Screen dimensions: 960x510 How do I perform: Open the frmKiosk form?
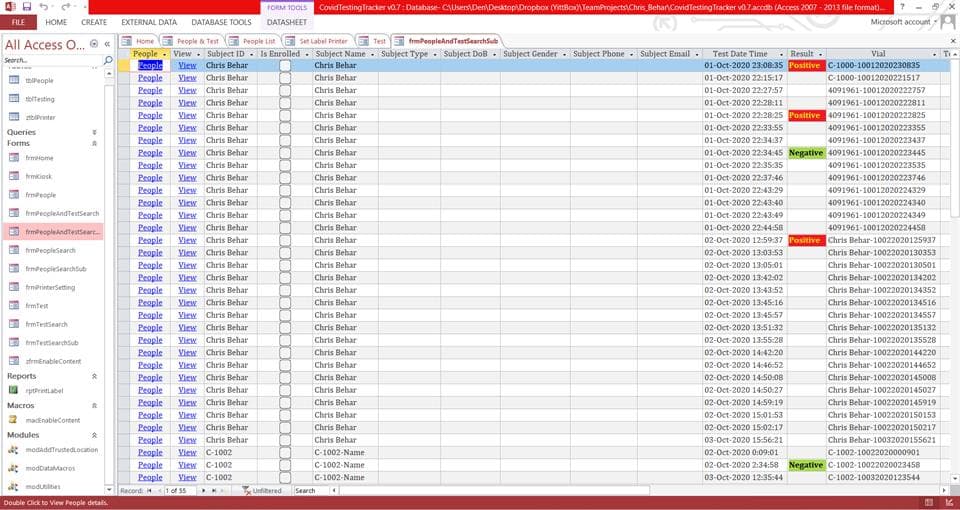click(x=39, y=176)
